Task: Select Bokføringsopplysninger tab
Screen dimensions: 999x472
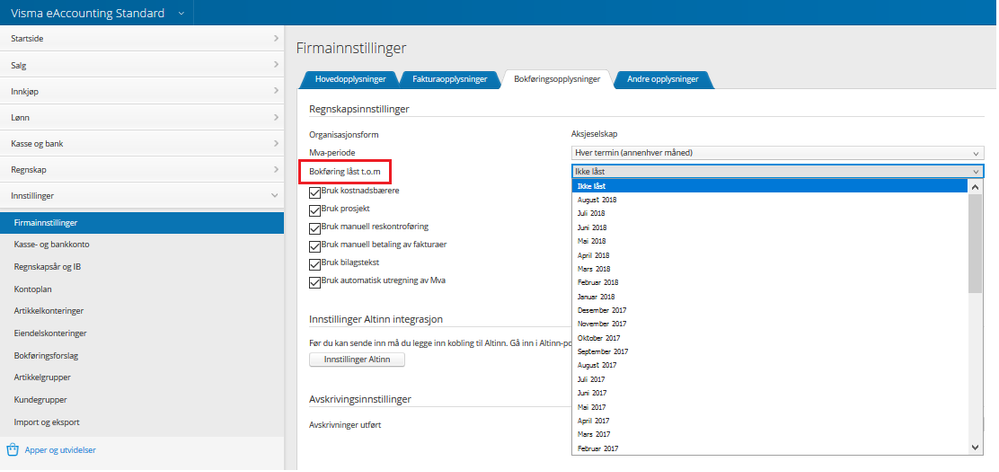Action: [557, 79]
